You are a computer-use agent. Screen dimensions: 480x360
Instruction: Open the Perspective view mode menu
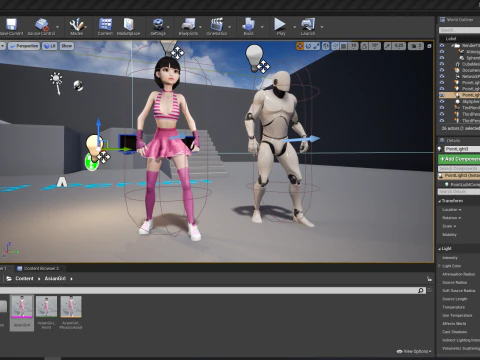[x=24, y=46]
